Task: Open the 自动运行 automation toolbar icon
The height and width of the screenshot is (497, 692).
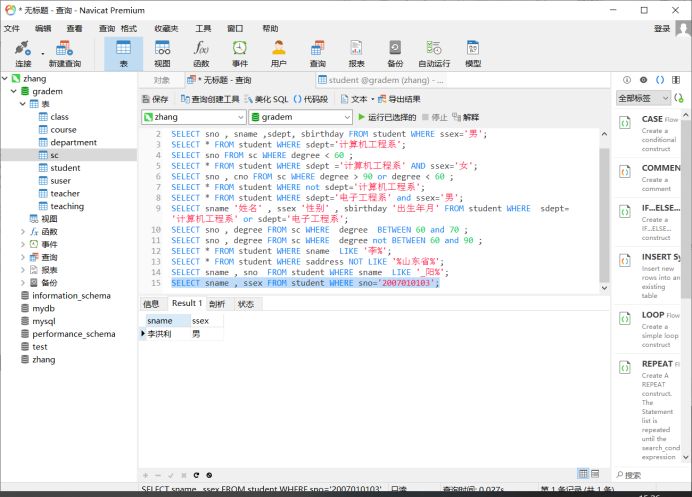Action: pos(434,54)
